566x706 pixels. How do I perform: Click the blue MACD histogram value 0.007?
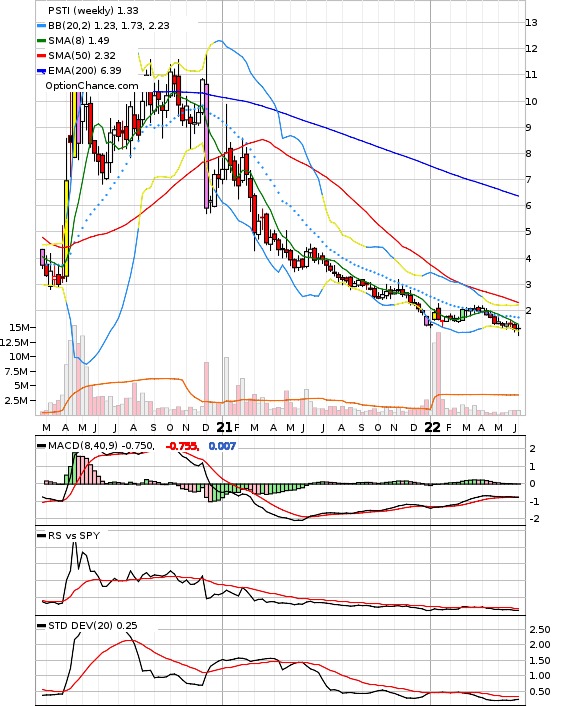pyautogui.click(x=222, y=446)
